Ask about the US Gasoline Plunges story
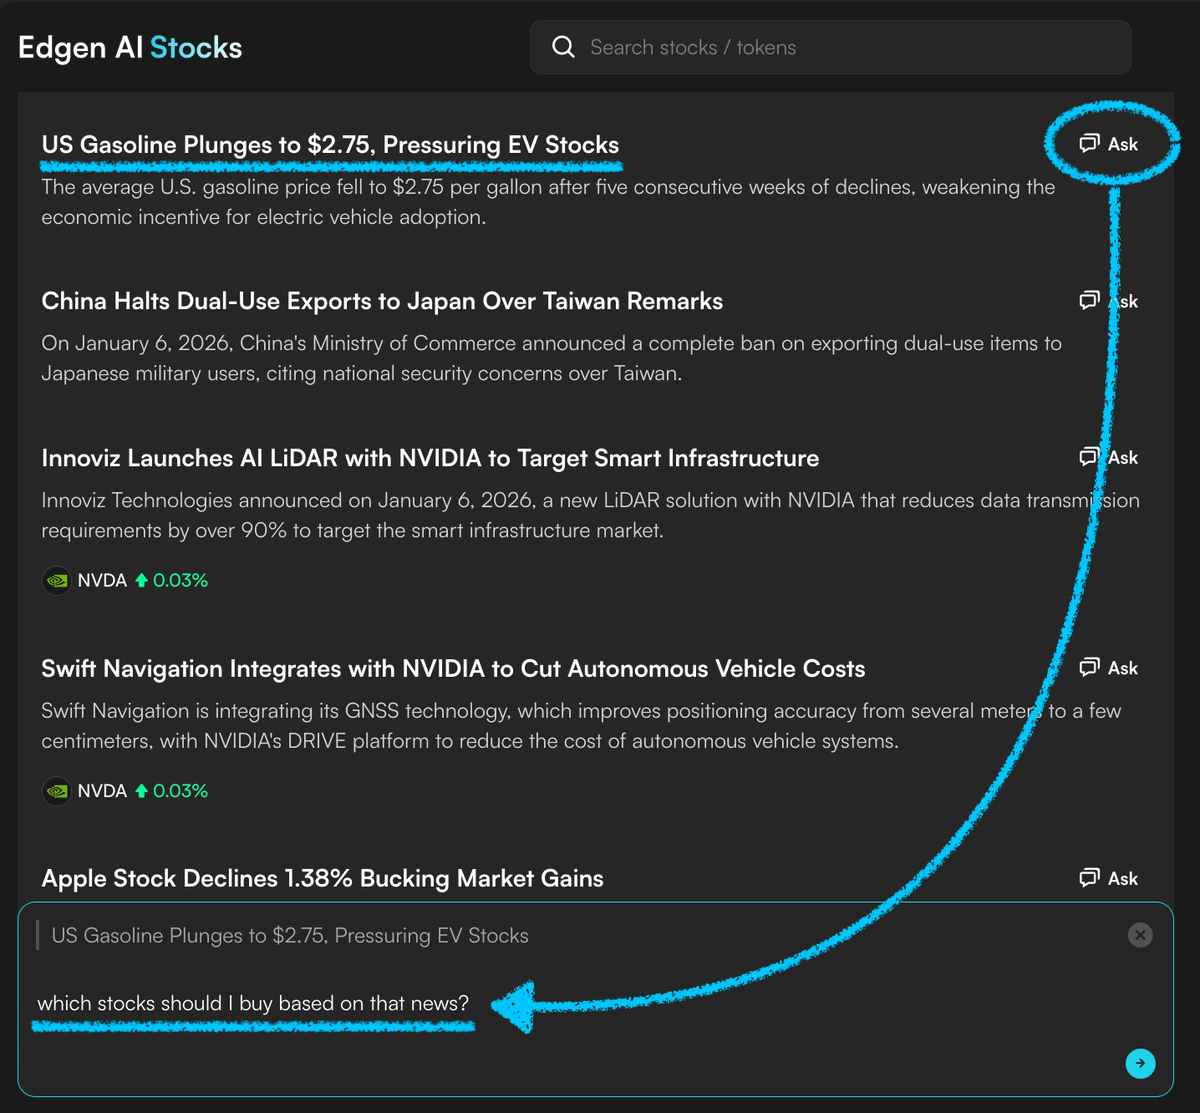Viewport: 1200px width, 1113px height. click(1109, 144)
